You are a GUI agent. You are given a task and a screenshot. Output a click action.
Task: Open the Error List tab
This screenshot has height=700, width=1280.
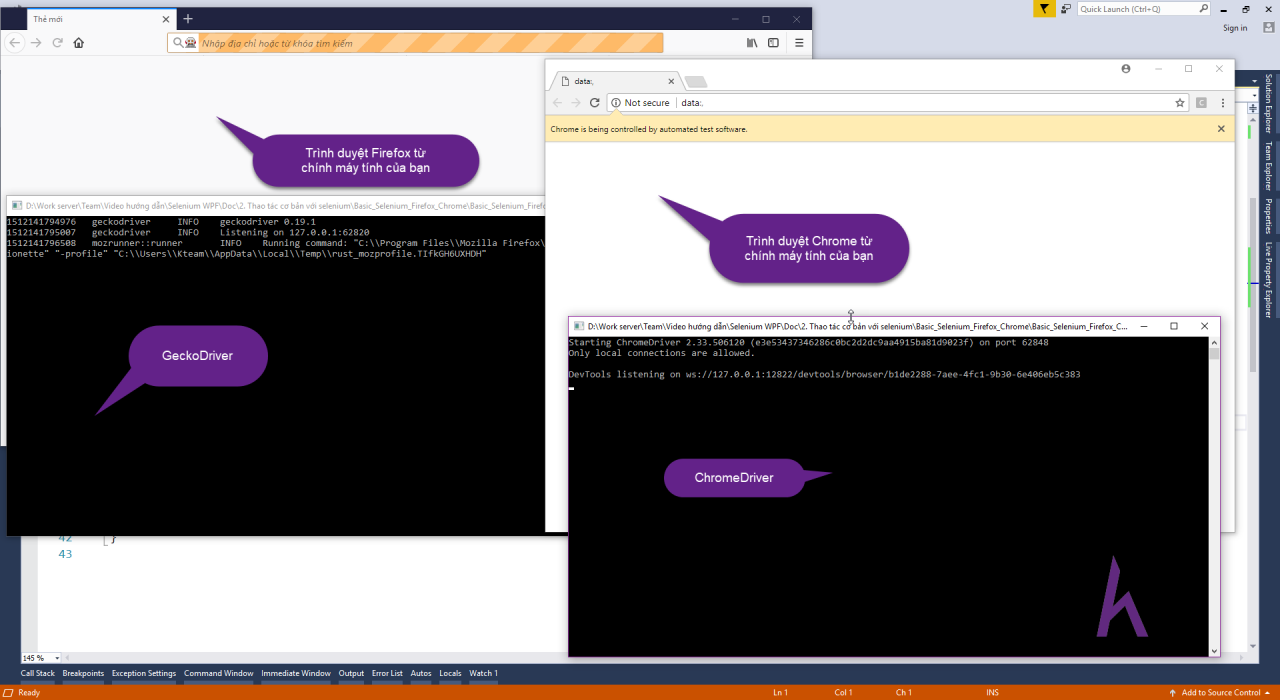coord(387,673)
